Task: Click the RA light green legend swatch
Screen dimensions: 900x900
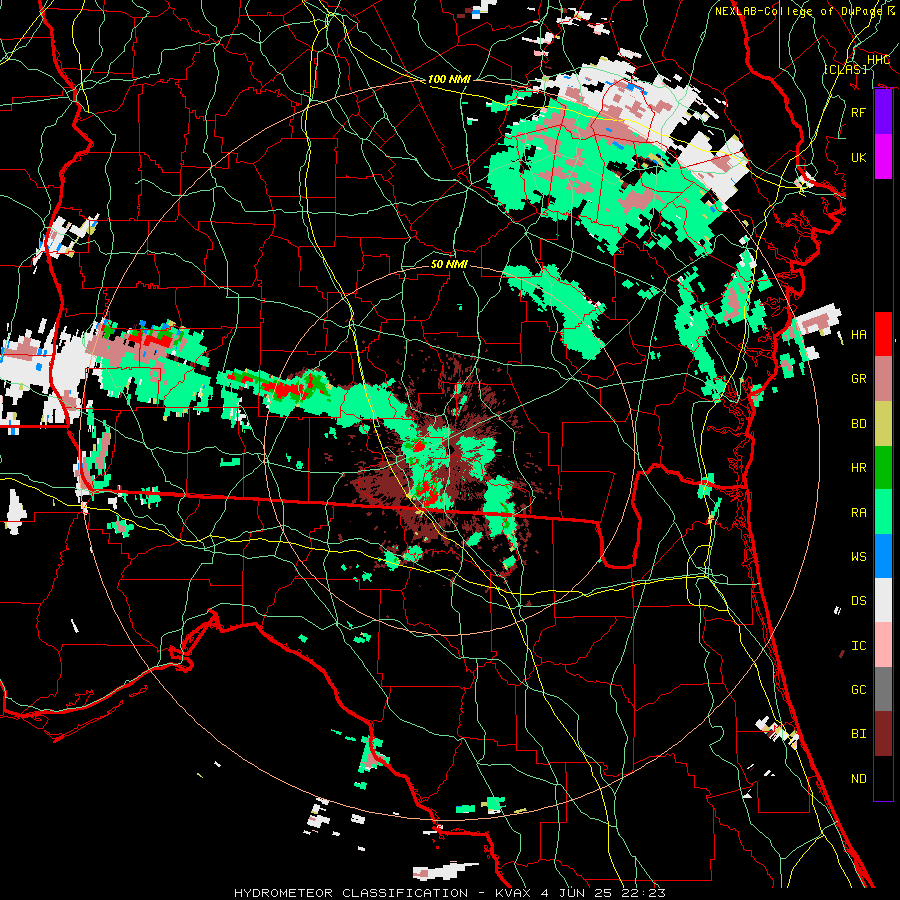Action: coord(883,512)
